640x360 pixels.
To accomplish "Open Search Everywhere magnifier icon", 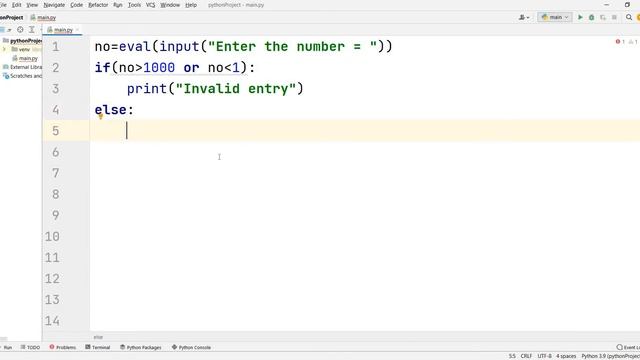I will click(629, 17).
